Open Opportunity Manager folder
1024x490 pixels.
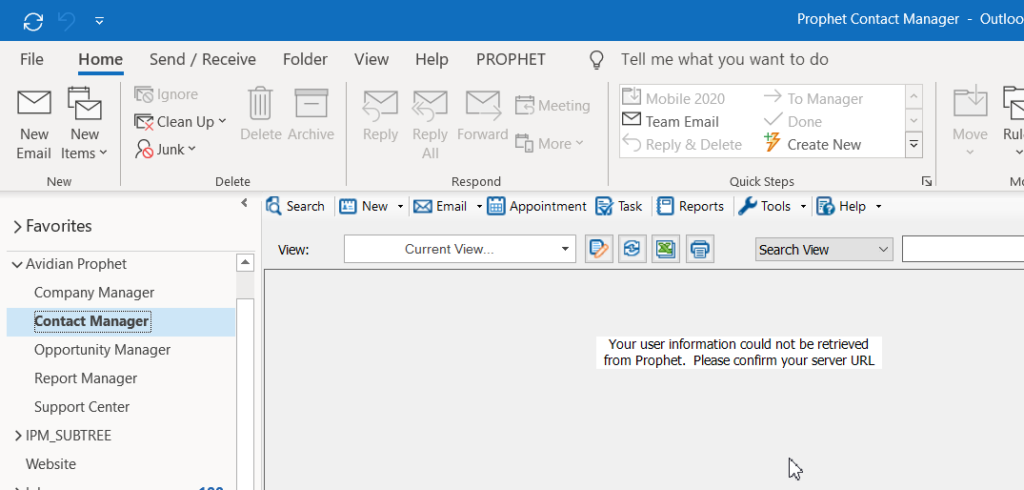102,350
